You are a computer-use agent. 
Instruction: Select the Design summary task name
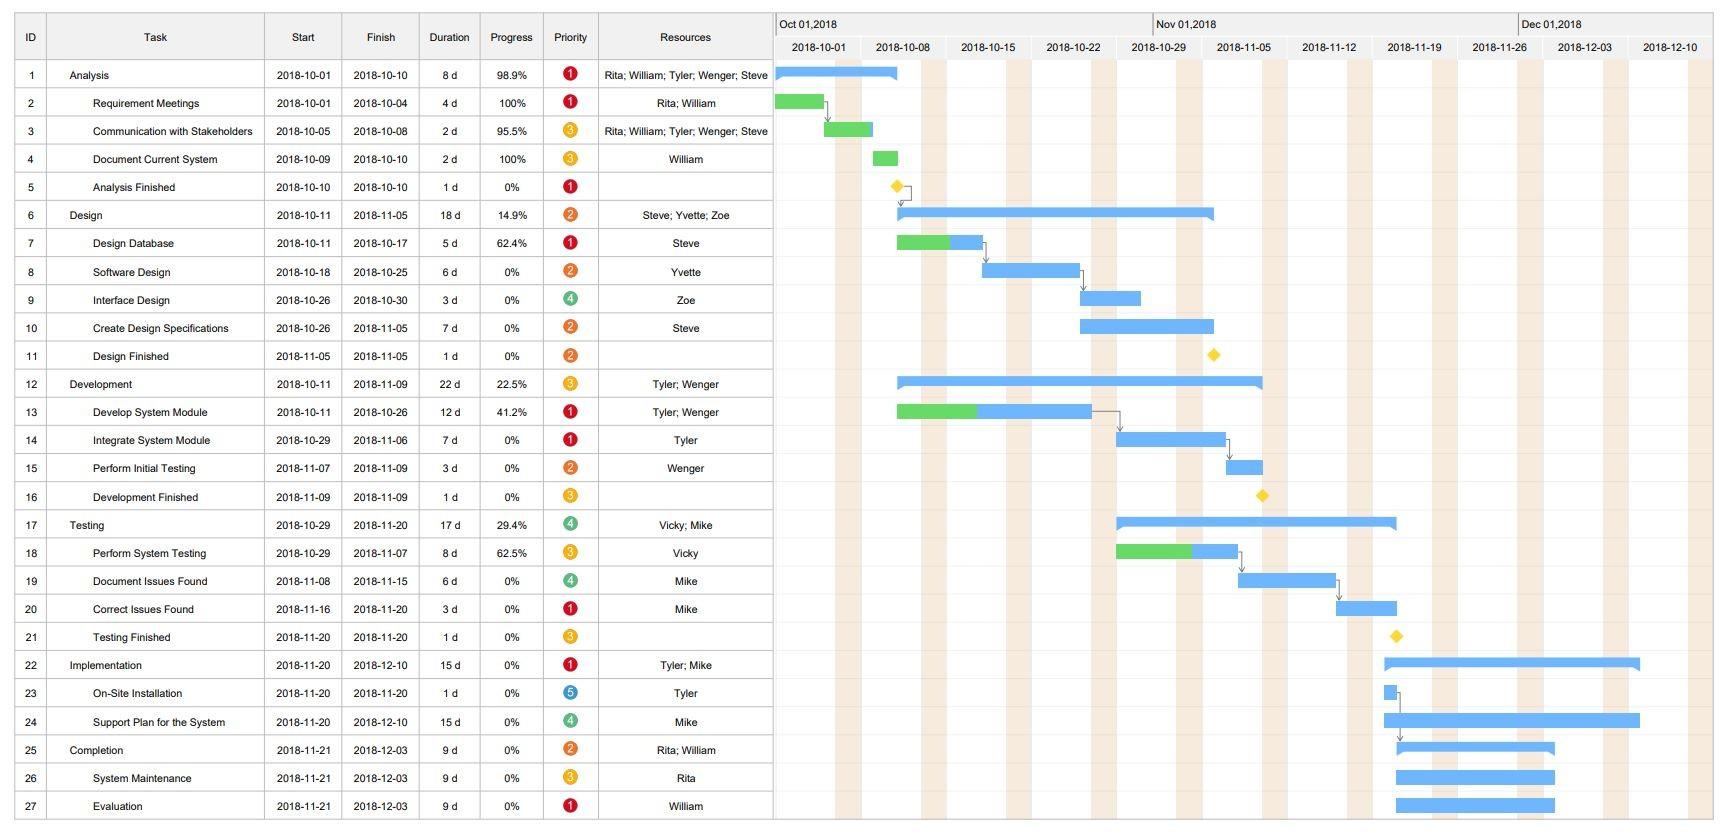tap(86, 215)
